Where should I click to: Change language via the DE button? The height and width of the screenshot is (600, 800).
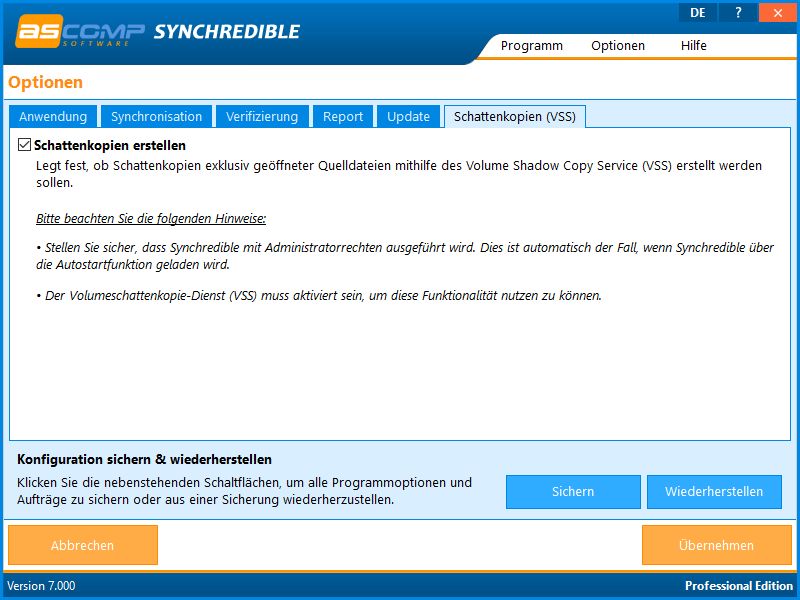[x=697, y=13]
